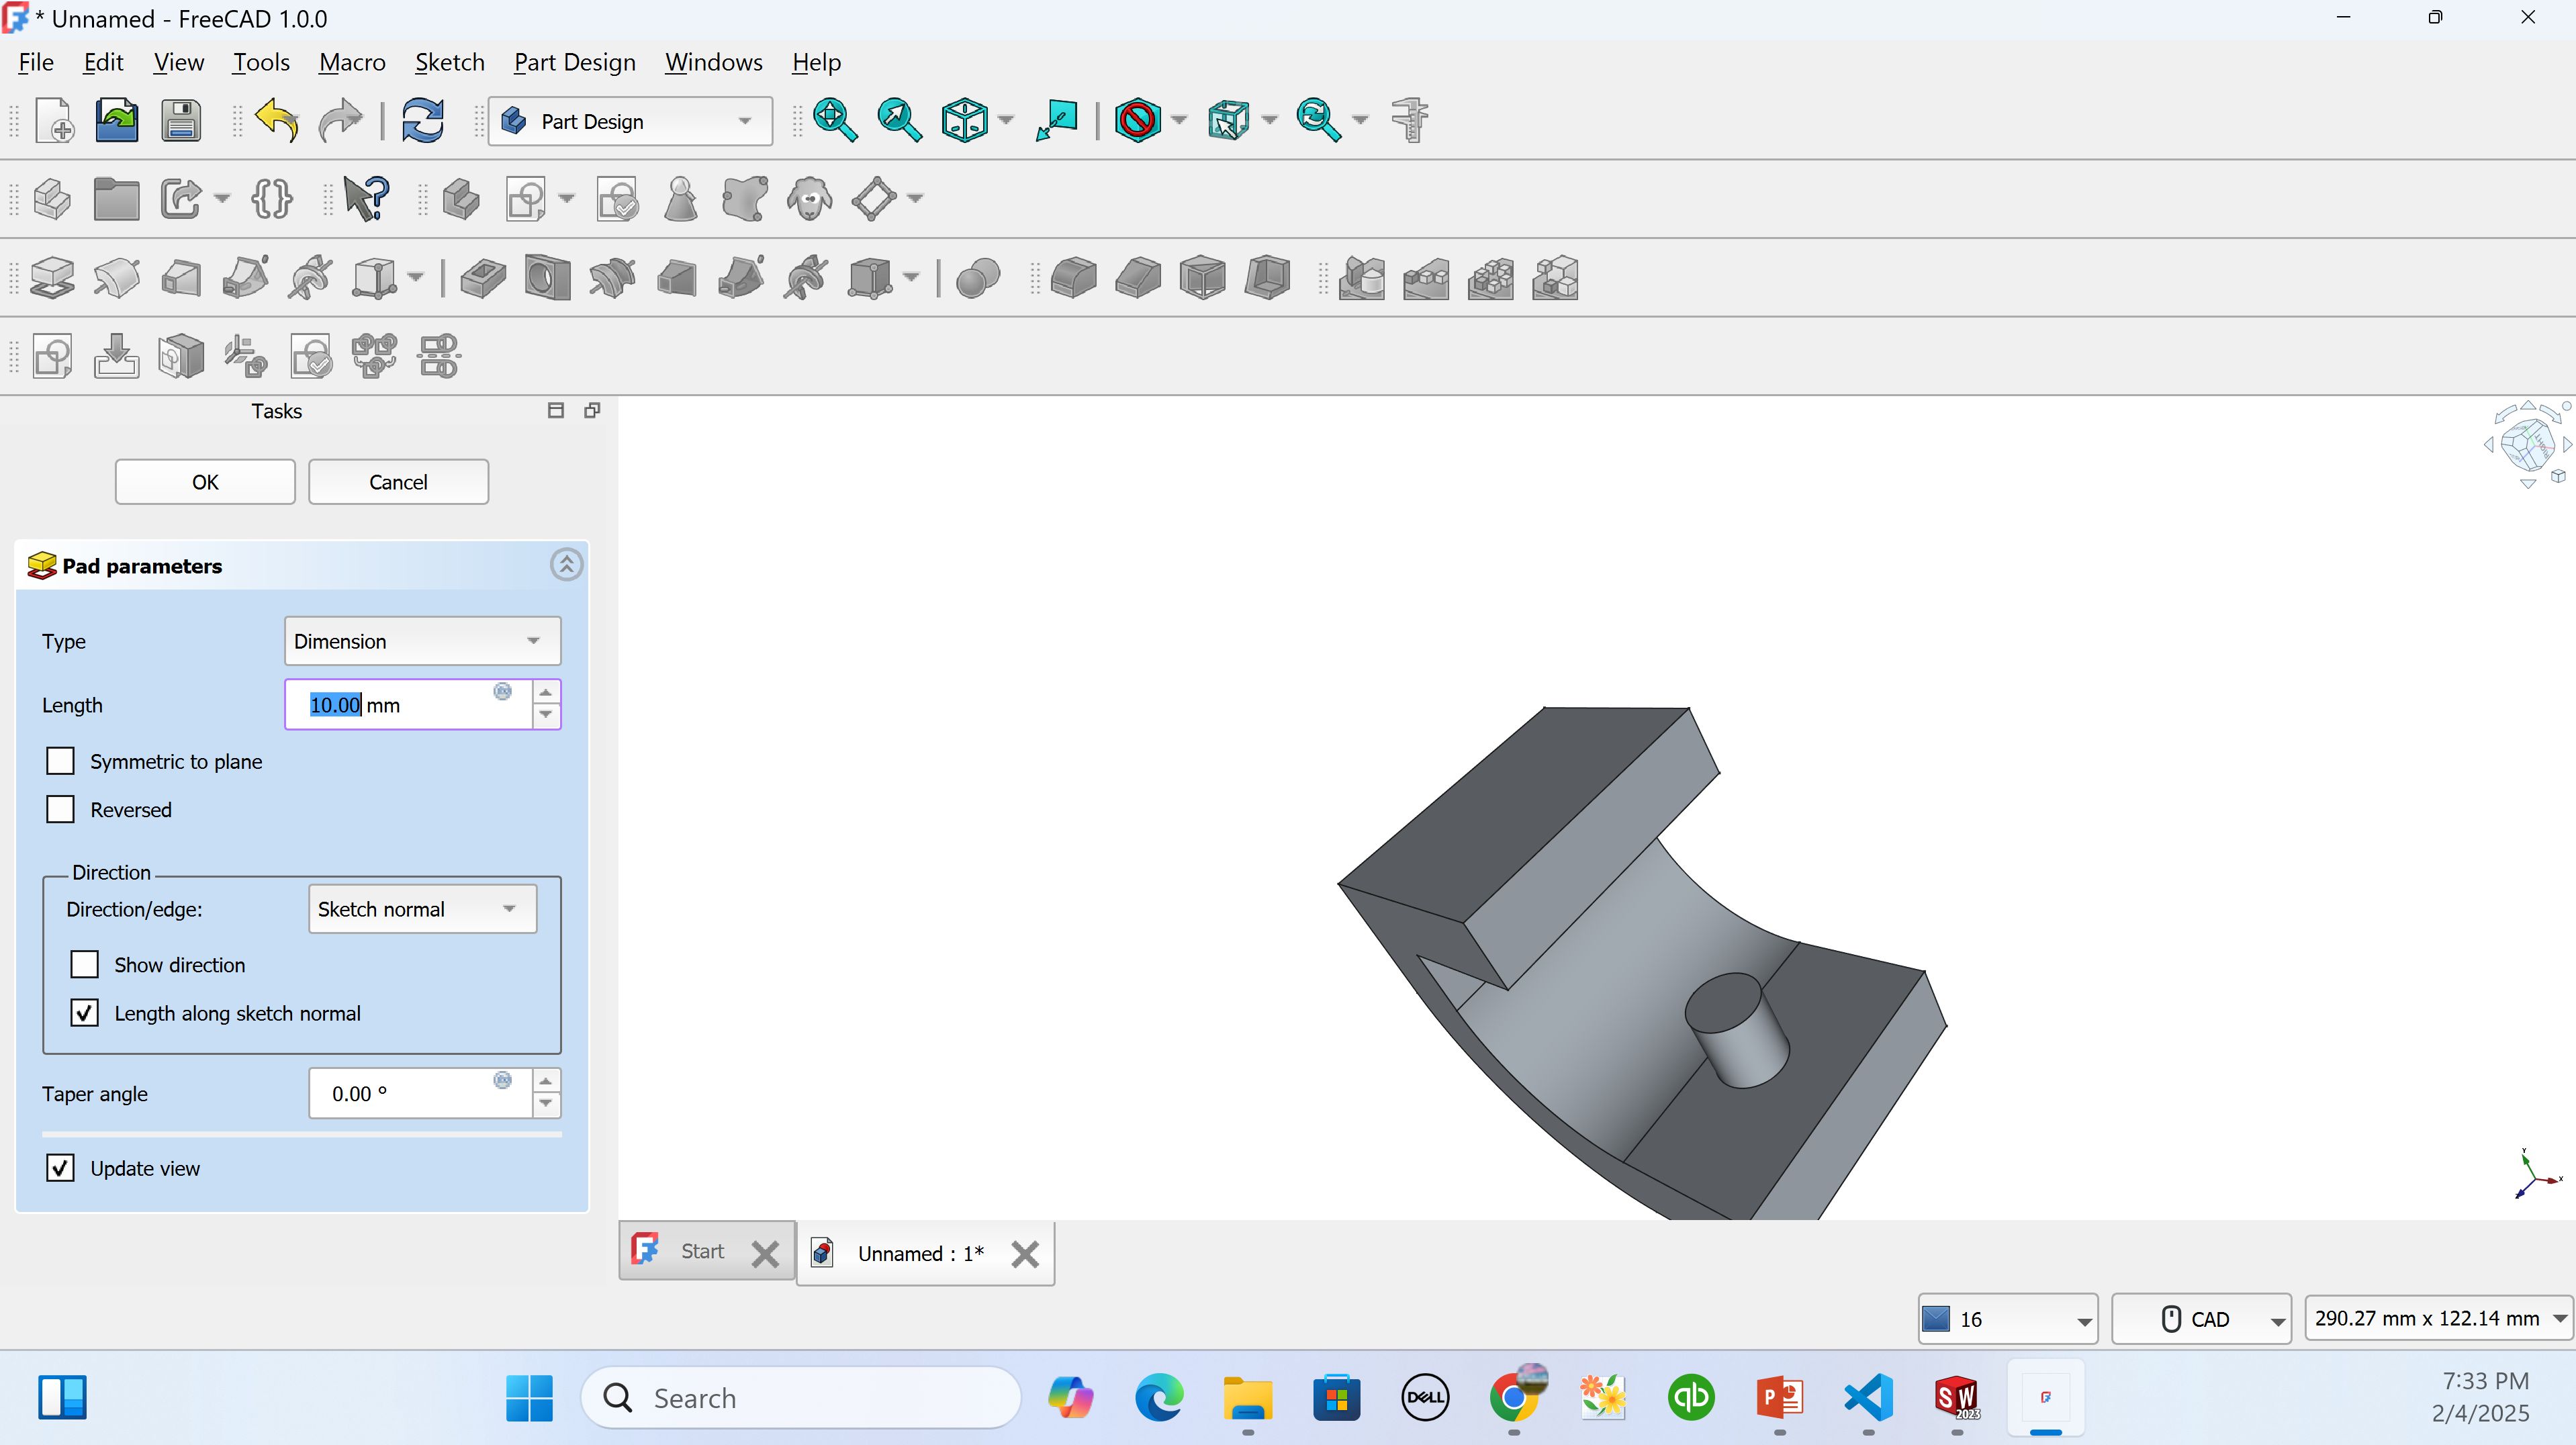Open the Type Dimension dropdown

click(423, 641)
